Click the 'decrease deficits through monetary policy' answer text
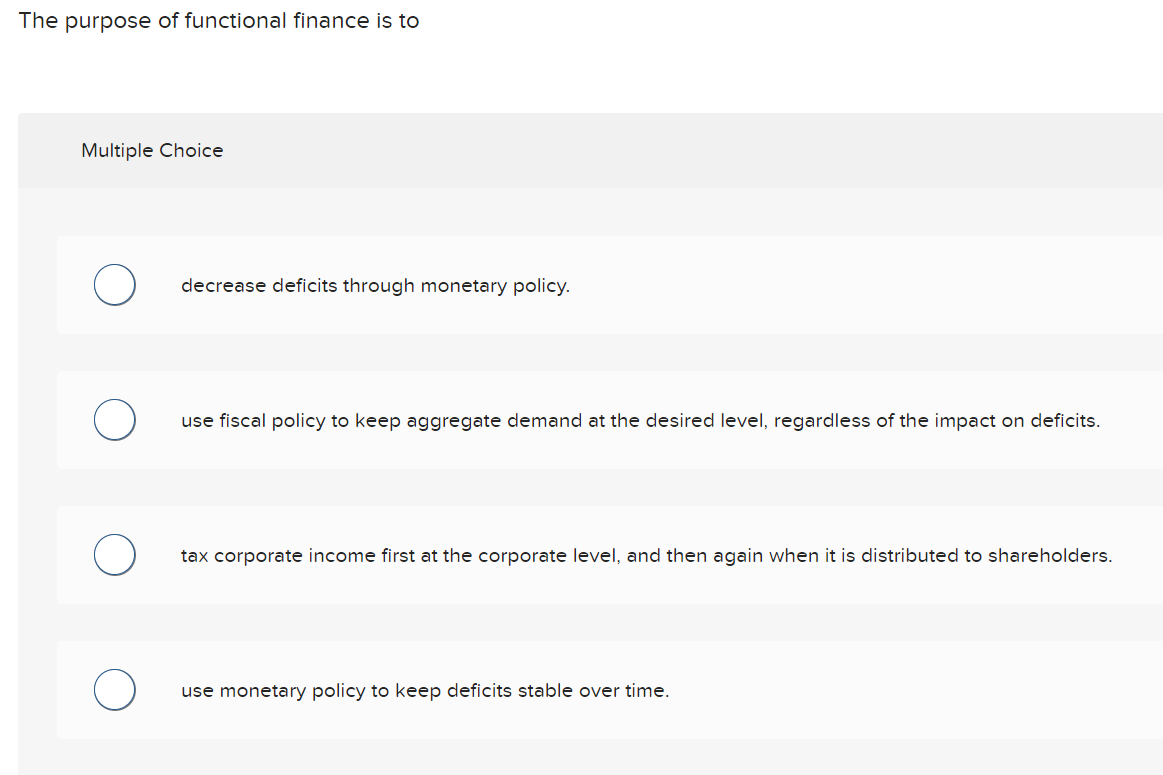1163x775 pixels. 375,285
